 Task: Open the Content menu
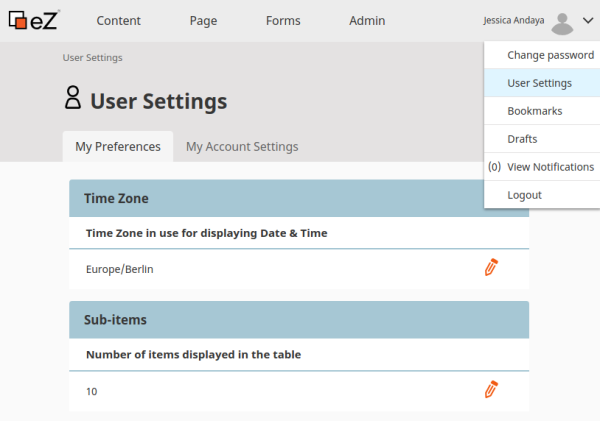[x=118, y=21]
